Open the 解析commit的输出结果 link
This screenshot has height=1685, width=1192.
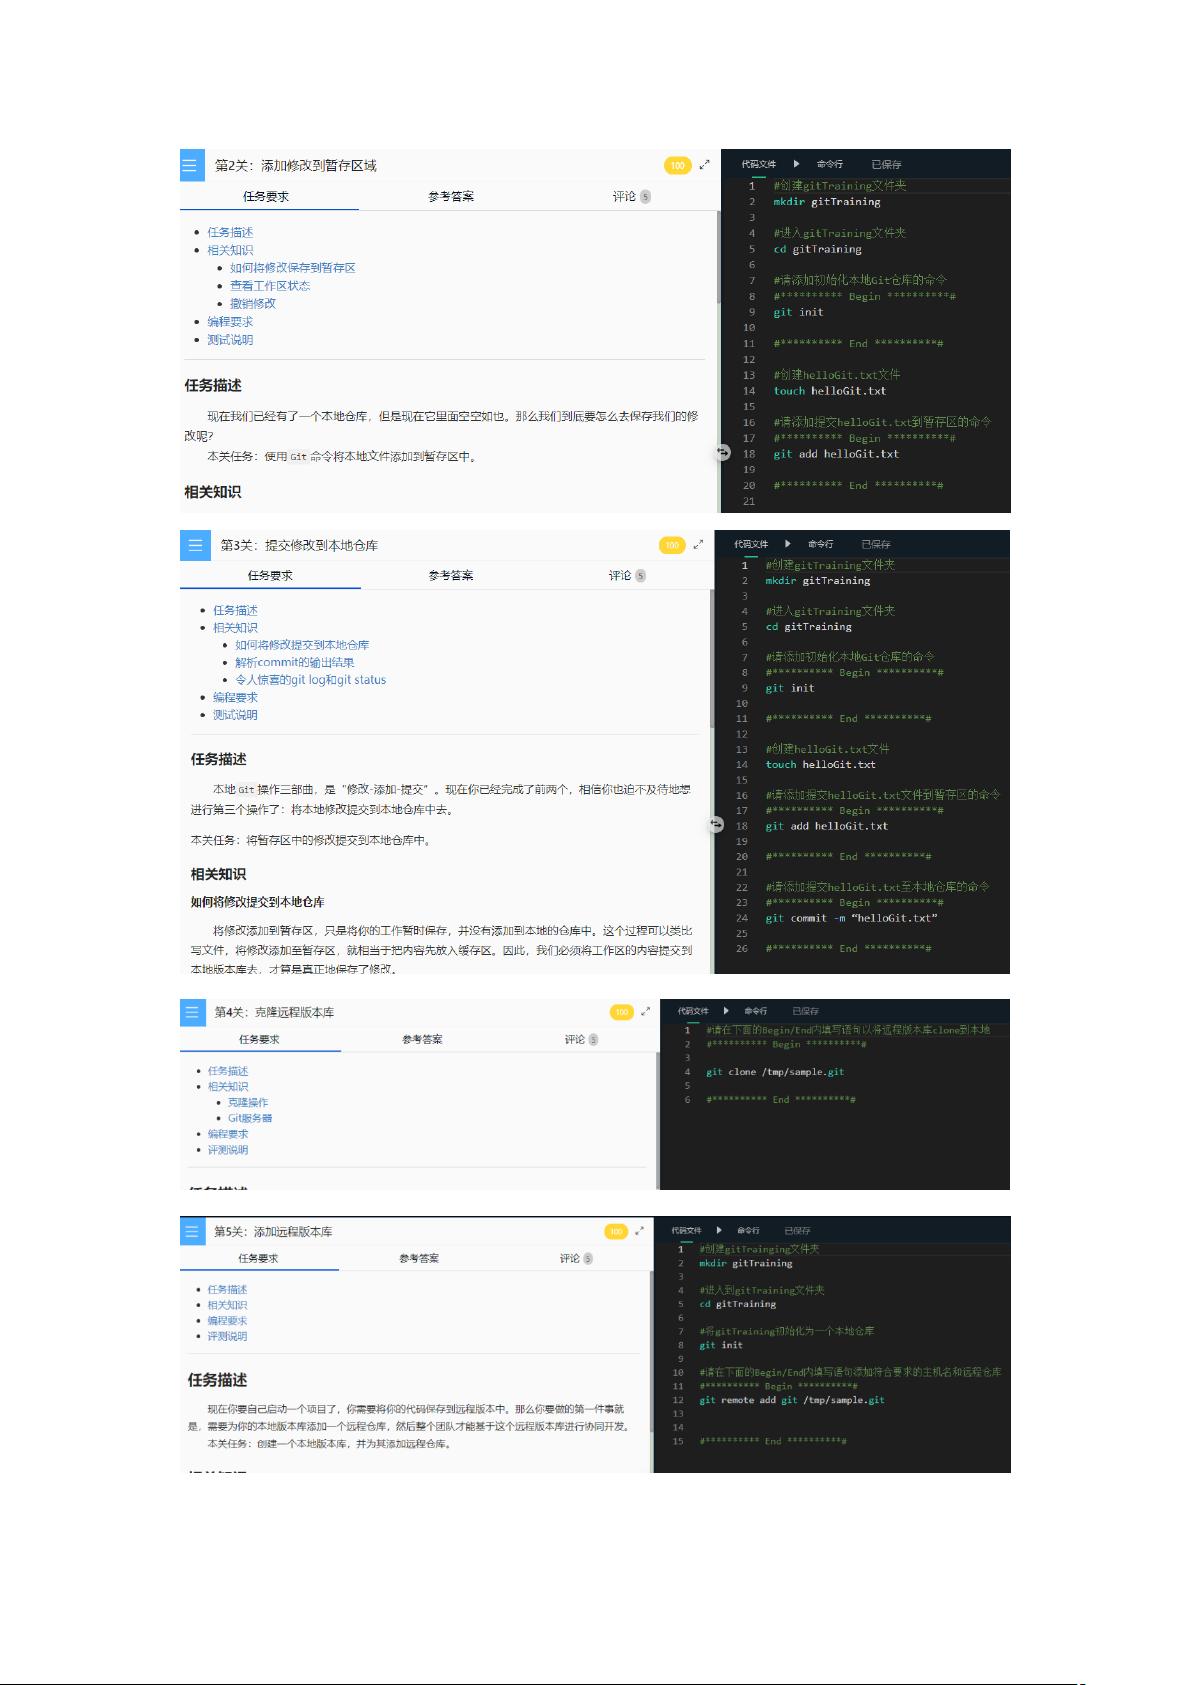294,662
